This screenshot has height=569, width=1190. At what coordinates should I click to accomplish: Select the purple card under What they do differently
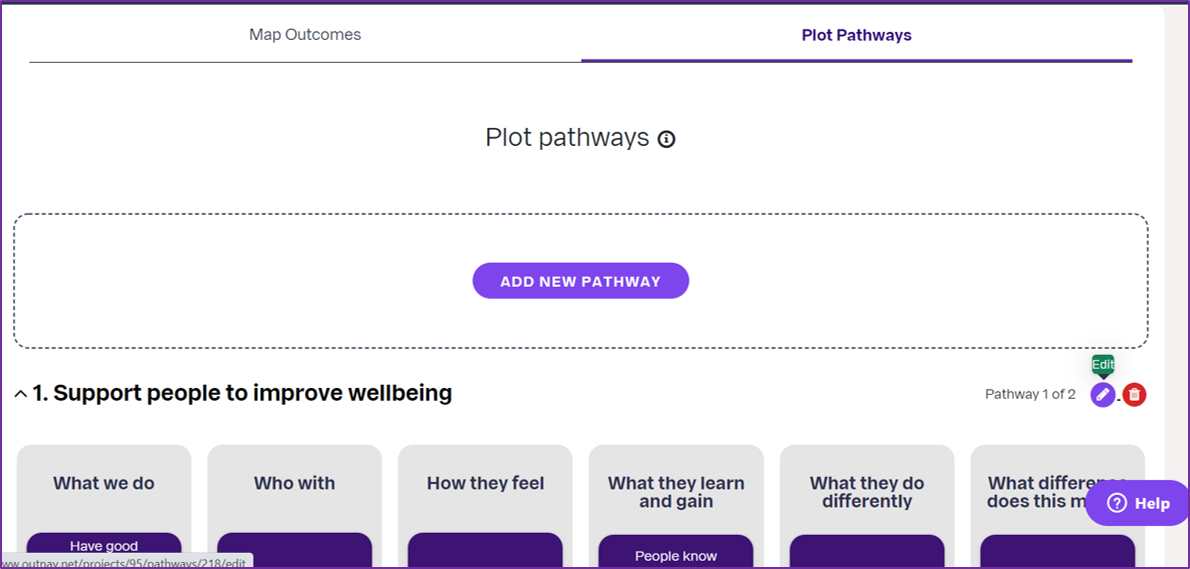(867, 552)
